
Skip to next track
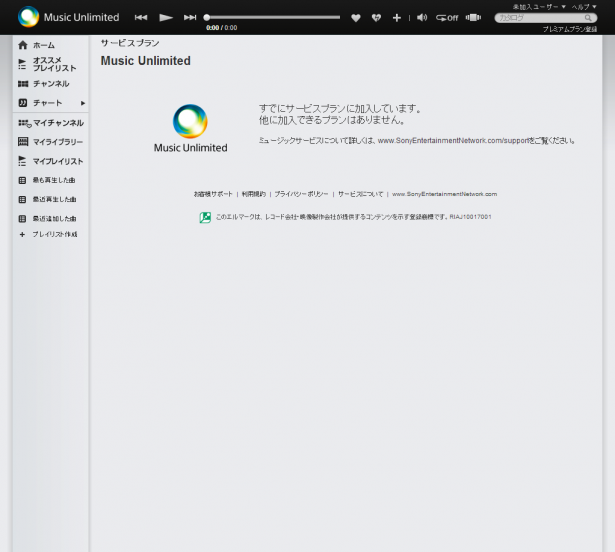(x=190, y=17)
